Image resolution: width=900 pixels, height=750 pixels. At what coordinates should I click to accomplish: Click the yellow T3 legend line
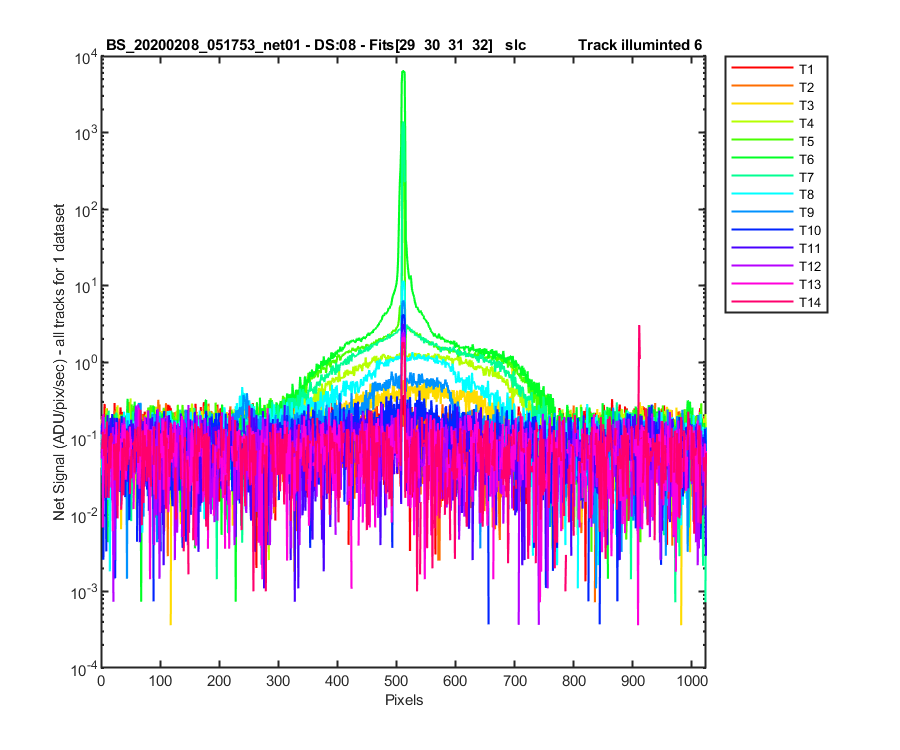pyautogui.click(x=762, y=104)
